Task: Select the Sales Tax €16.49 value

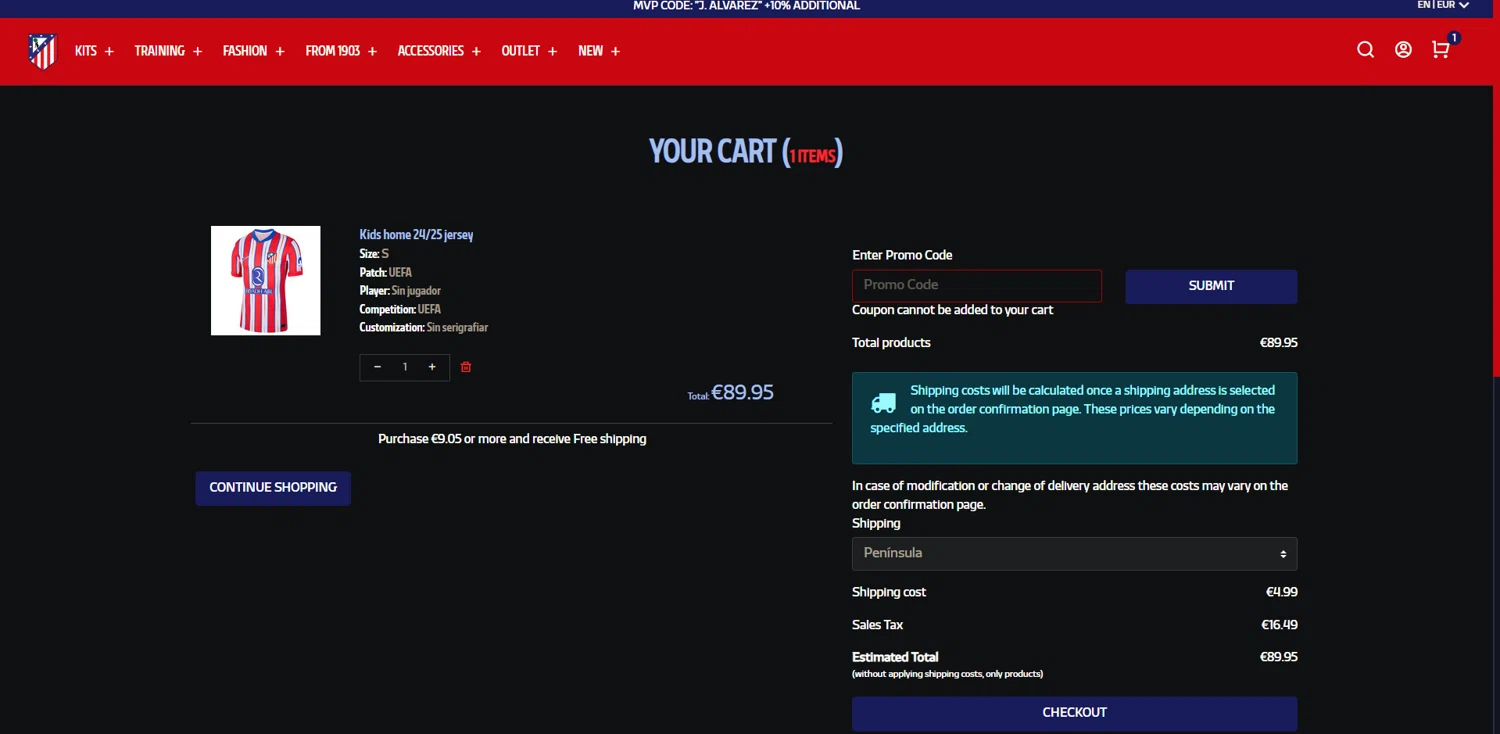Action: point(1279,625)
